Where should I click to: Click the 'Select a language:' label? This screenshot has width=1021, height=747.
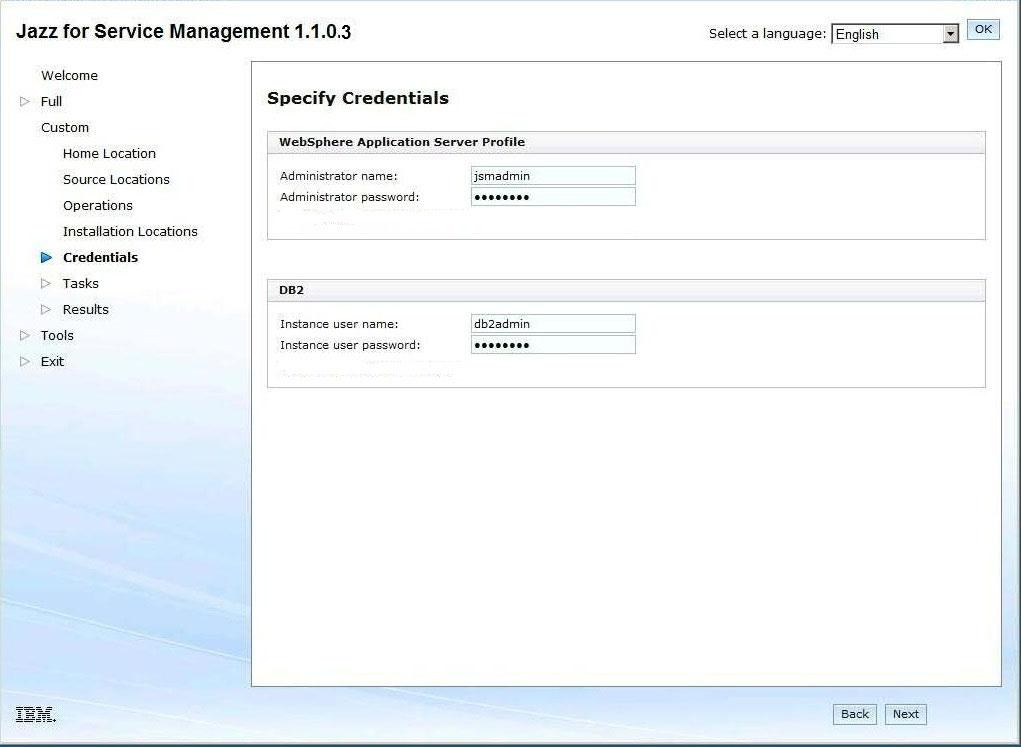(767, 34)
